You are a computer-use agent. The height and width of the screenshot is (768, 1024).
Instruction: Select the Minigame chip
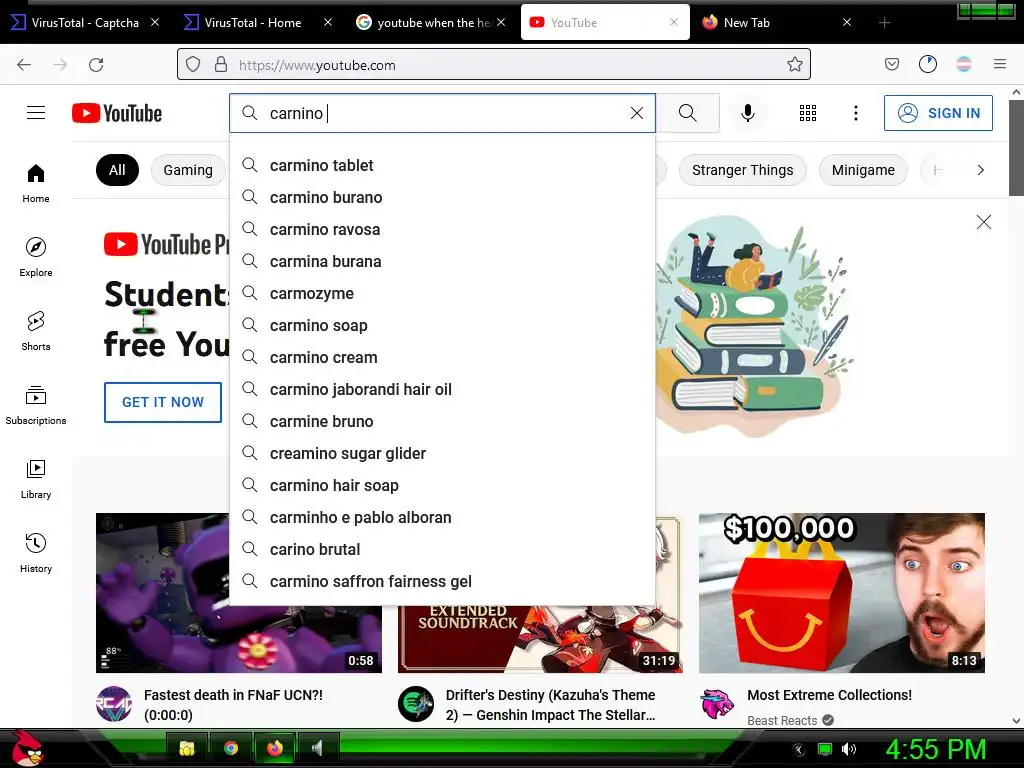[863, 170]
